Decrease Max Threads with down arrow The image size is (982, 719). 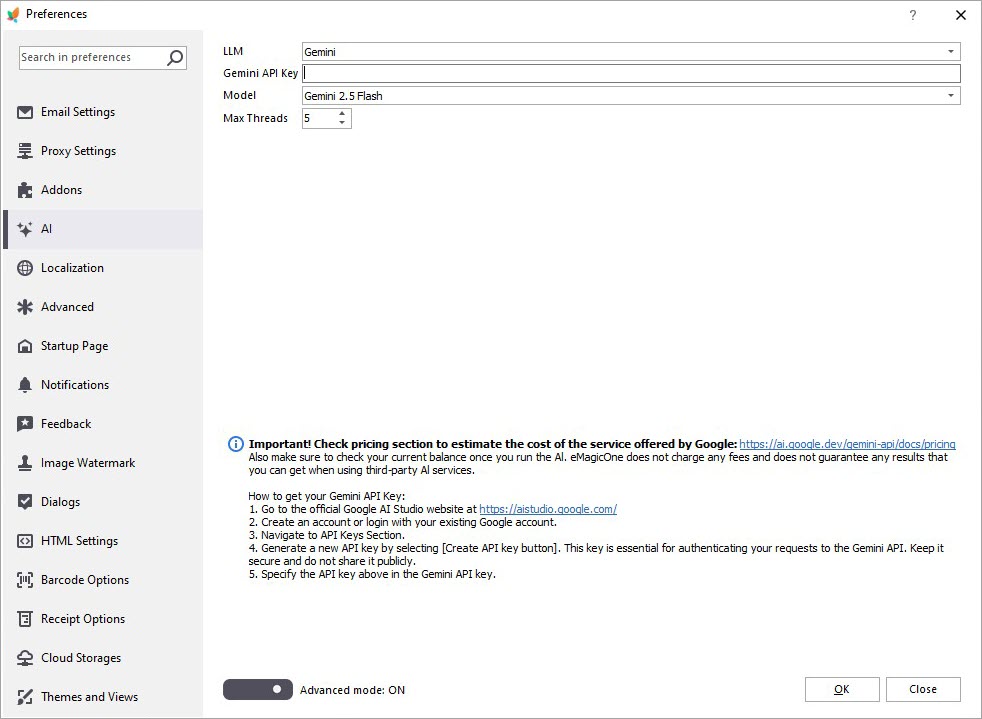(342, 123)
